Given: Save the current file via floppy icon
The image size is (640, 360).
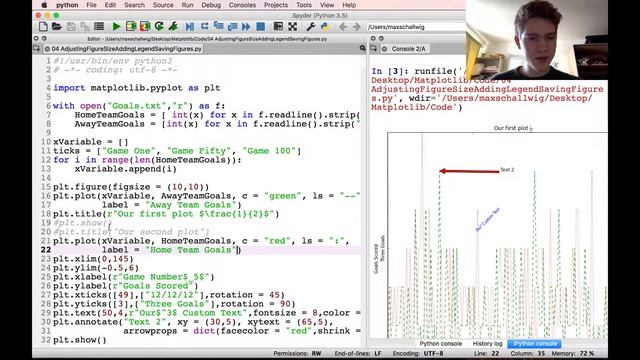Looking at the screenshot, I should pyautogui.click(x=71, y=27).
